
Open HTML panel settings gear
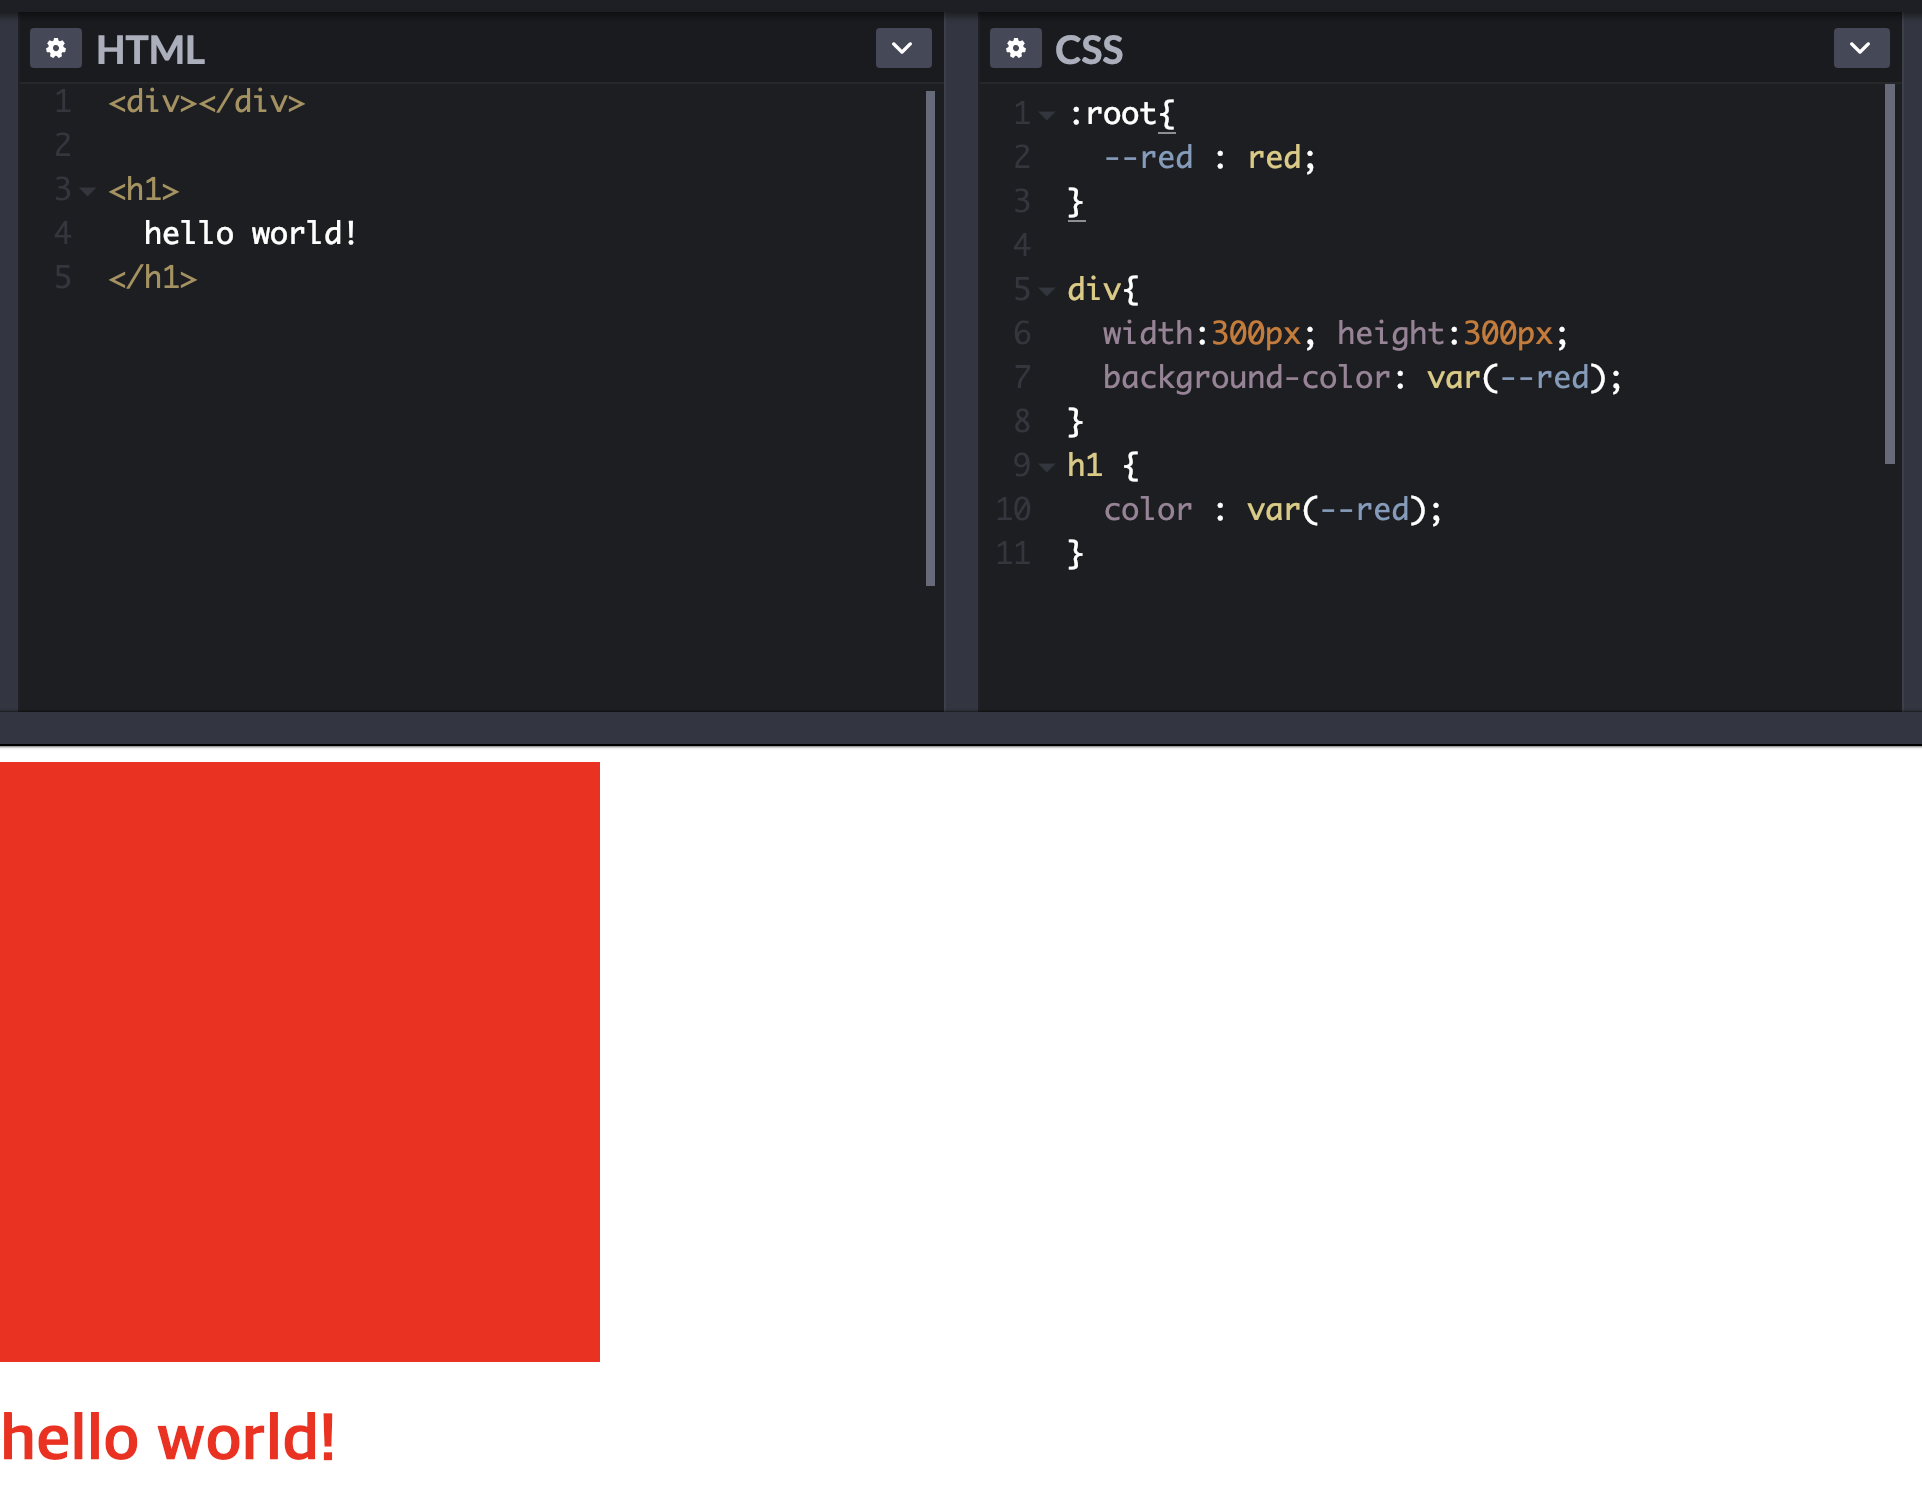56,48
